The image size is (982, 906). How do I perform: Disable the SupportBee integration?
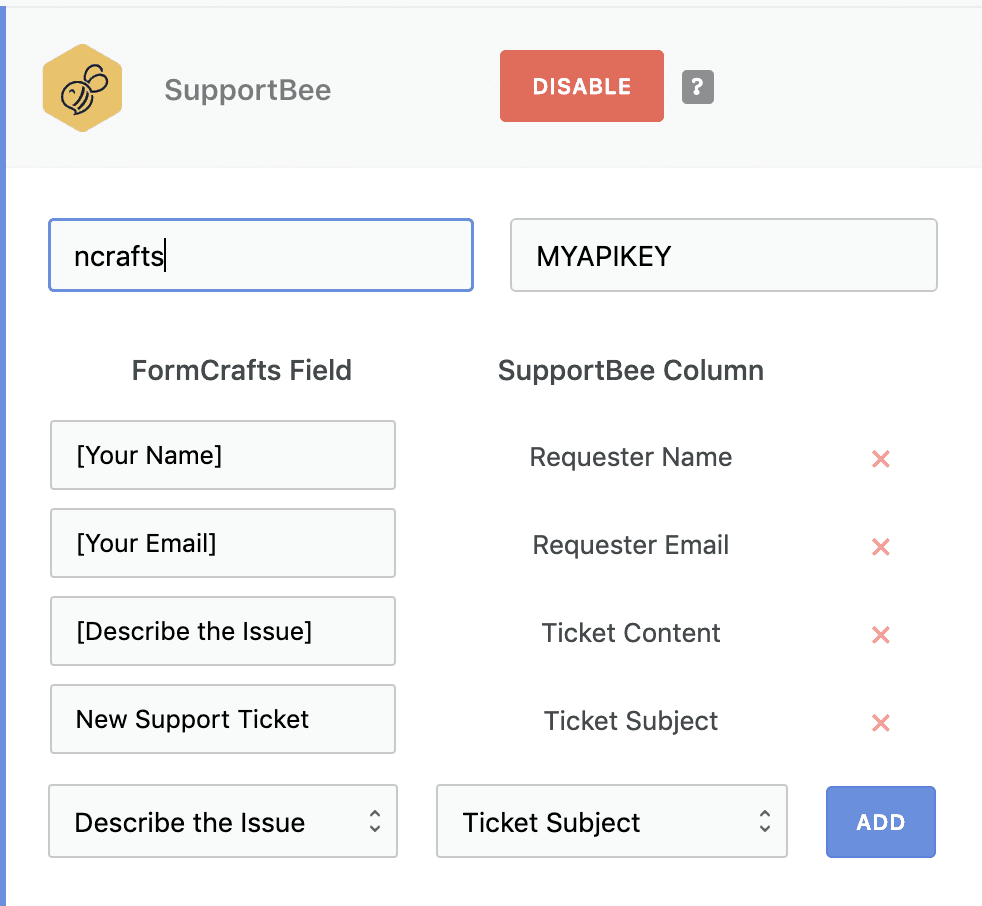(x=582, y=86)
